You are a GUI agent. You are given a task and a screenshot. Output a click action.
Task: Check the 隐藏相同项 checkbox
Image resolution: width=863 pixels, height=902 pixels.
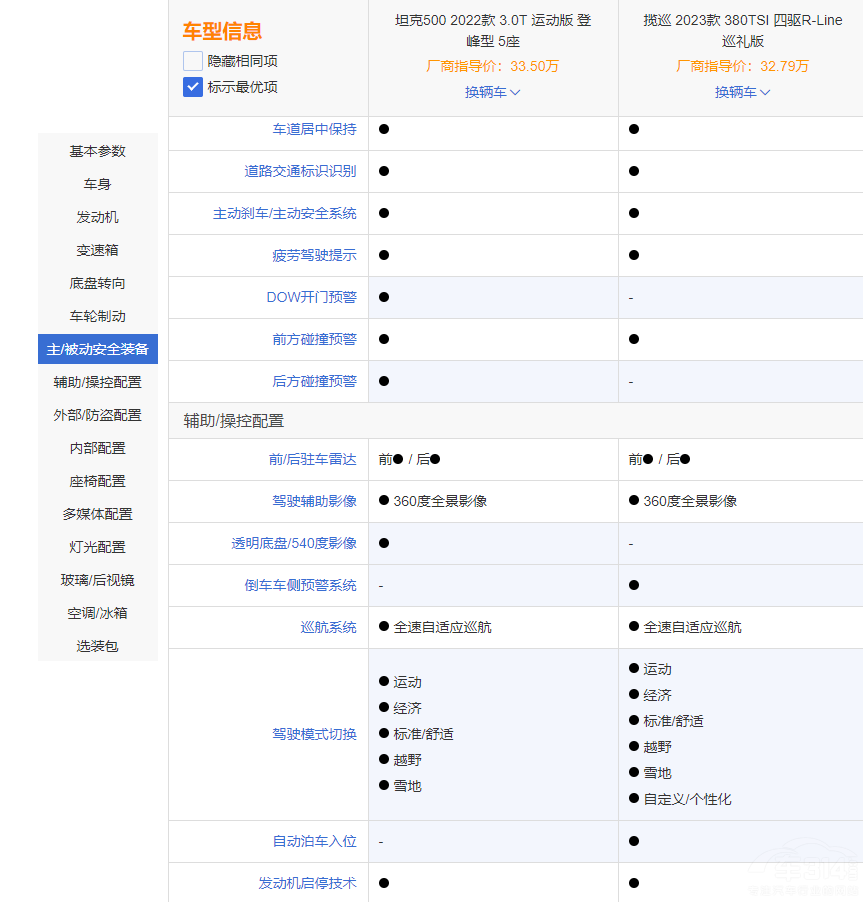point(191,61)
